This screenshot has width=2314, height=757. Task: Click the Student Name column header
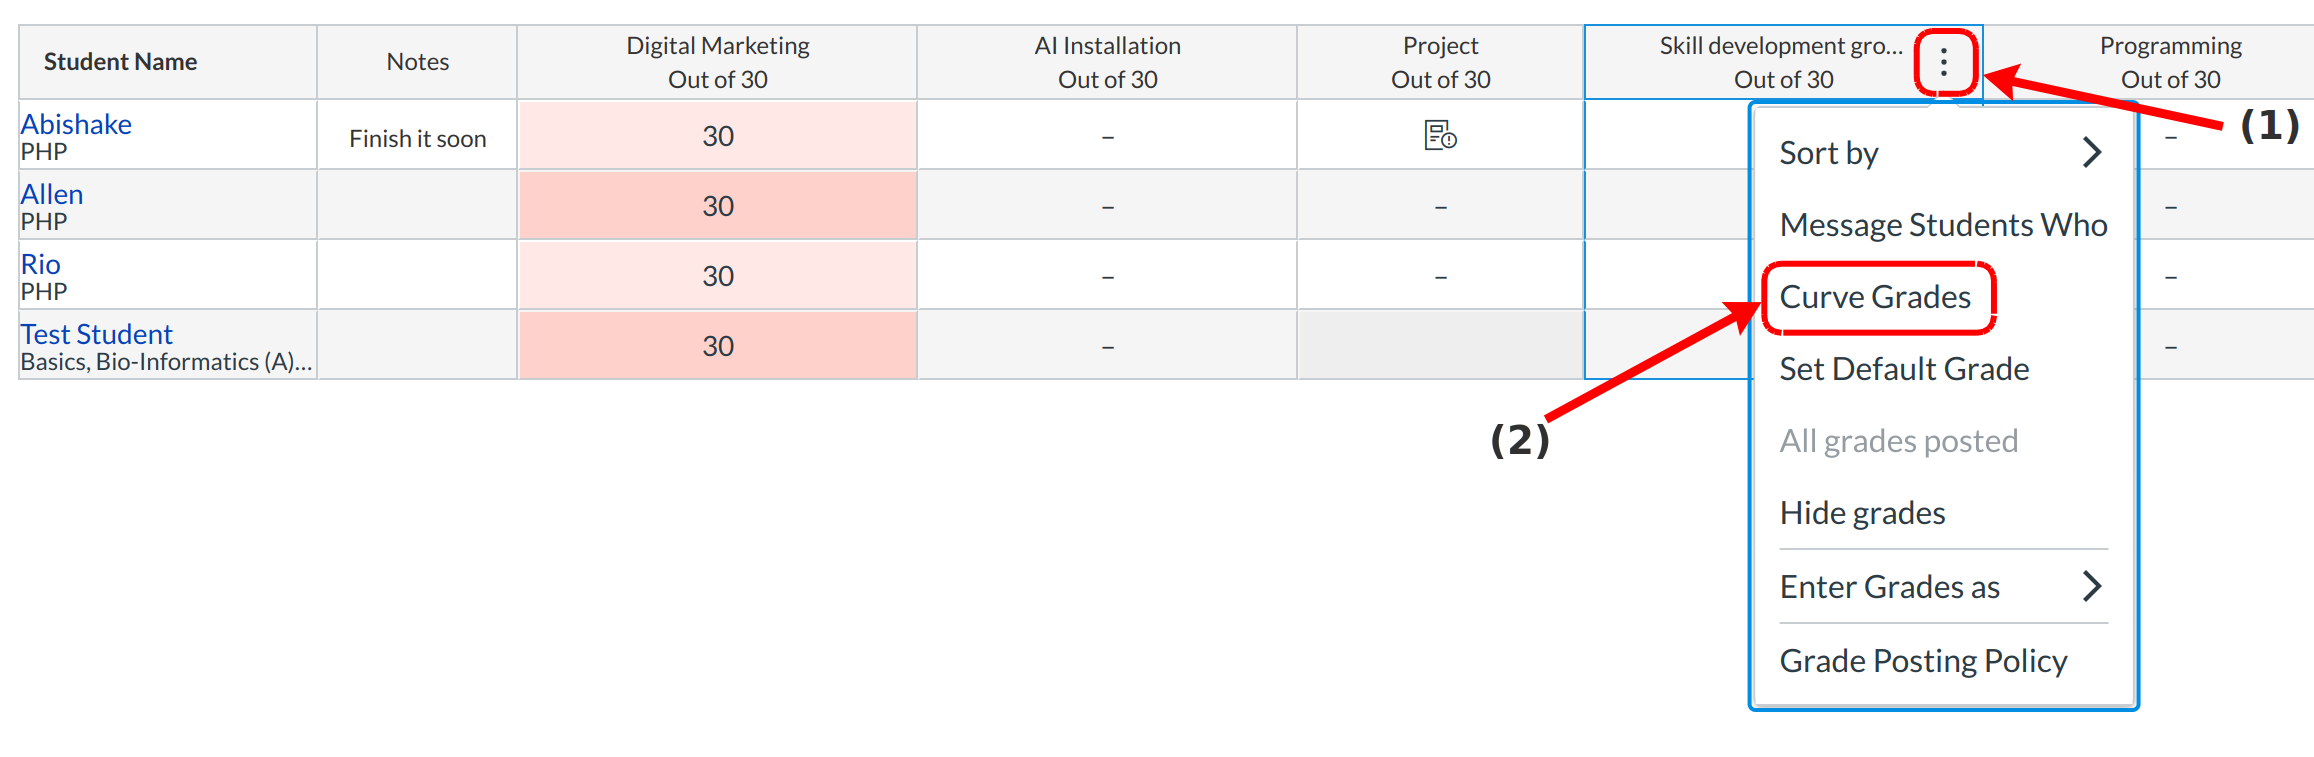pyautogui.click(x=120, y=62)
